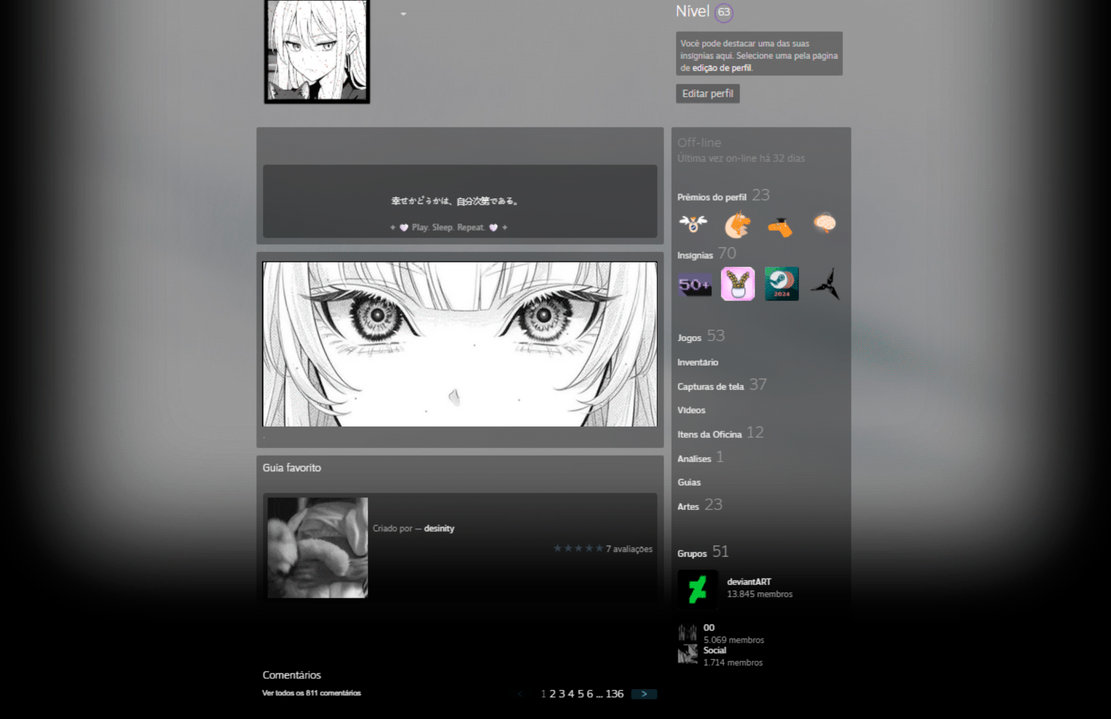Click the Nível label
1111x719 pixels.
[x=692, y=11]
